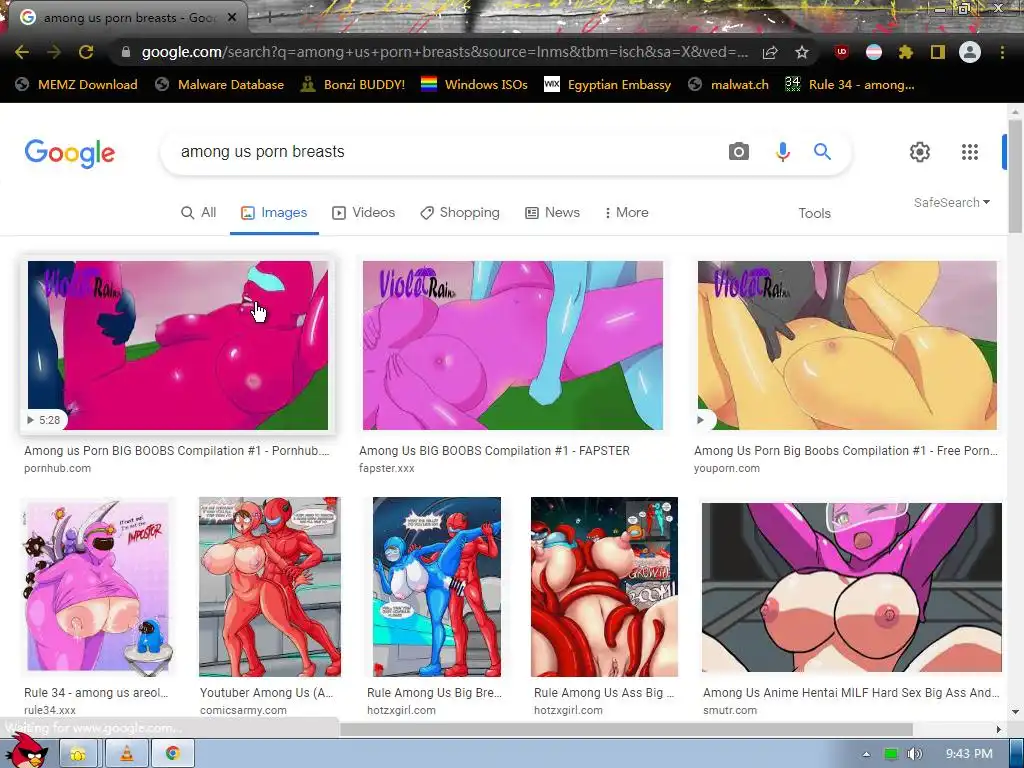Click the 5:28 video duration badge

pyautogui.click(x=43, y=420)
